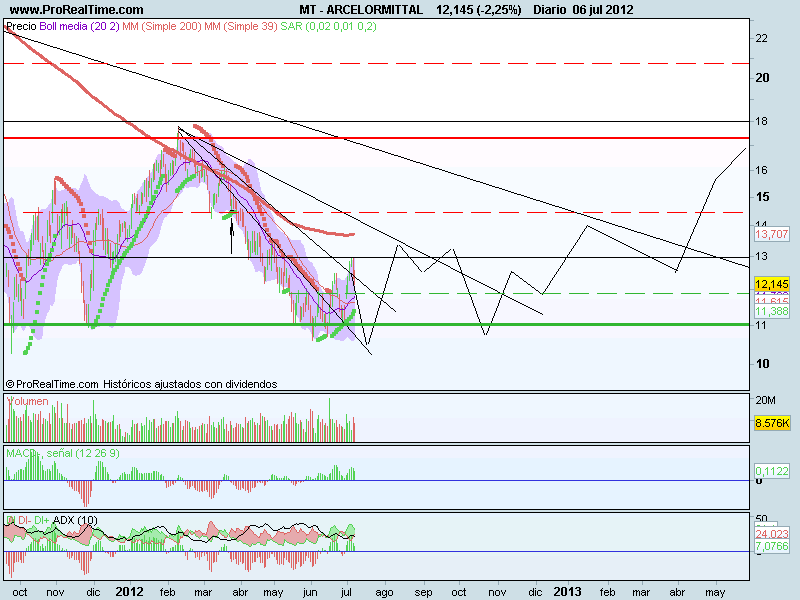
Task: Click the chart date '06 jul 2012'
Action: coord(603,10)
